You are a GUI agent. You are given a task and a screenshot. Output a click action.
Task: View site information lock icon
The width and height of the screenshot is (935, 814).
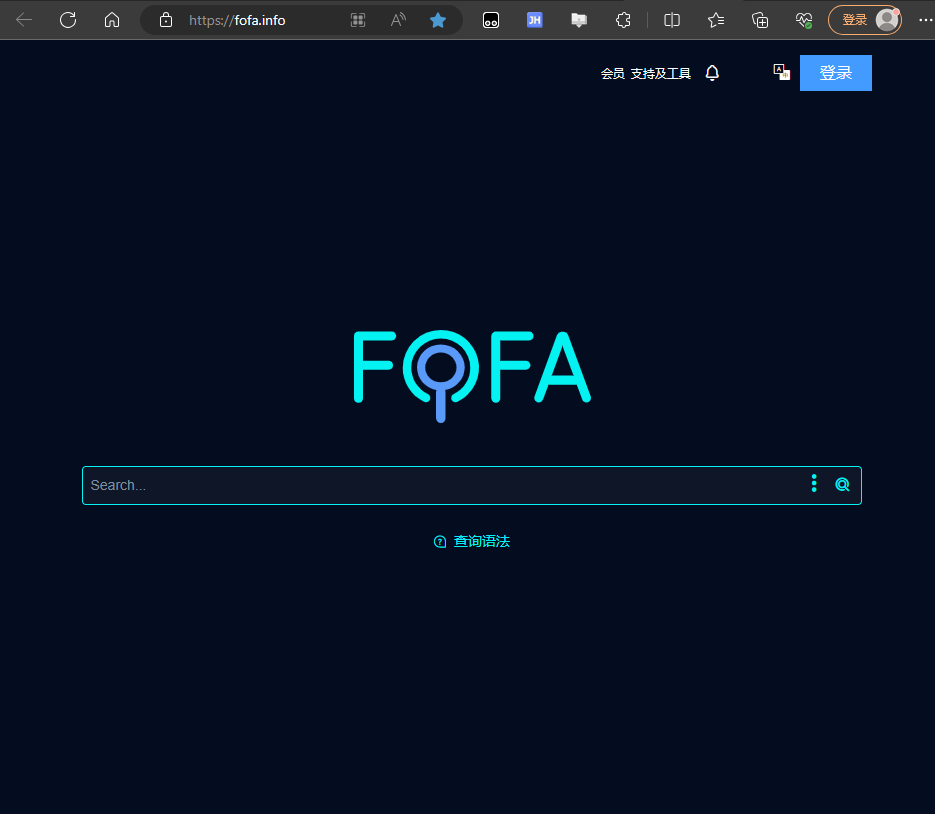click(x=166, y=20)
